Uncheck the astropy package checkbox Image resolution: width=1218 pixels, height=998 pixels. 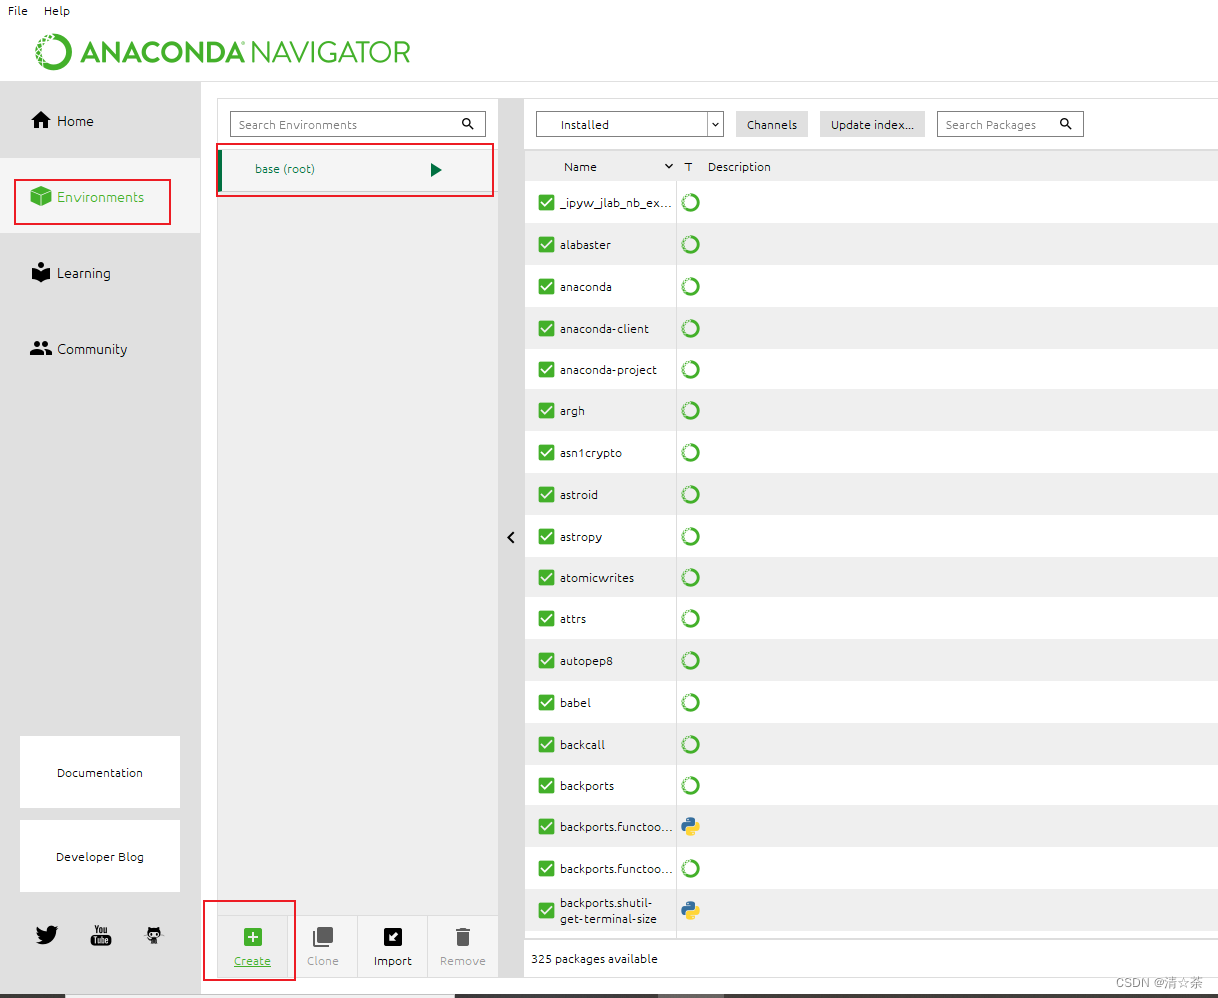(546, 536)
